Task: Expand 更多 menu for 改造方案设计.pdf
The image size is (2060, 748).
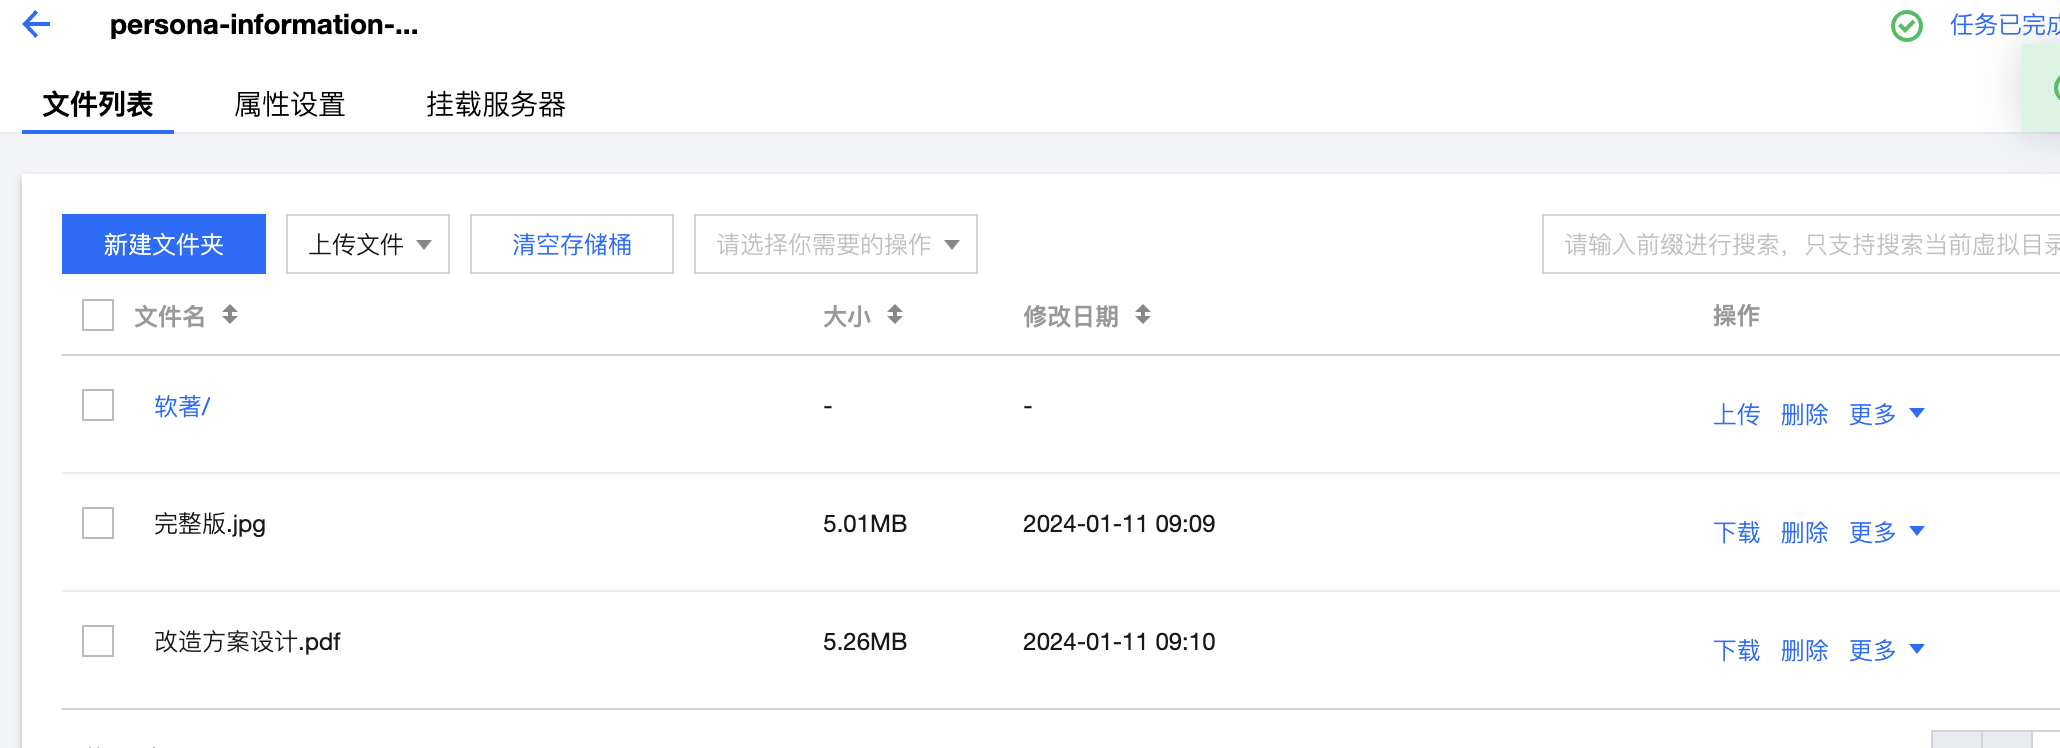Action: (1887, 650)
